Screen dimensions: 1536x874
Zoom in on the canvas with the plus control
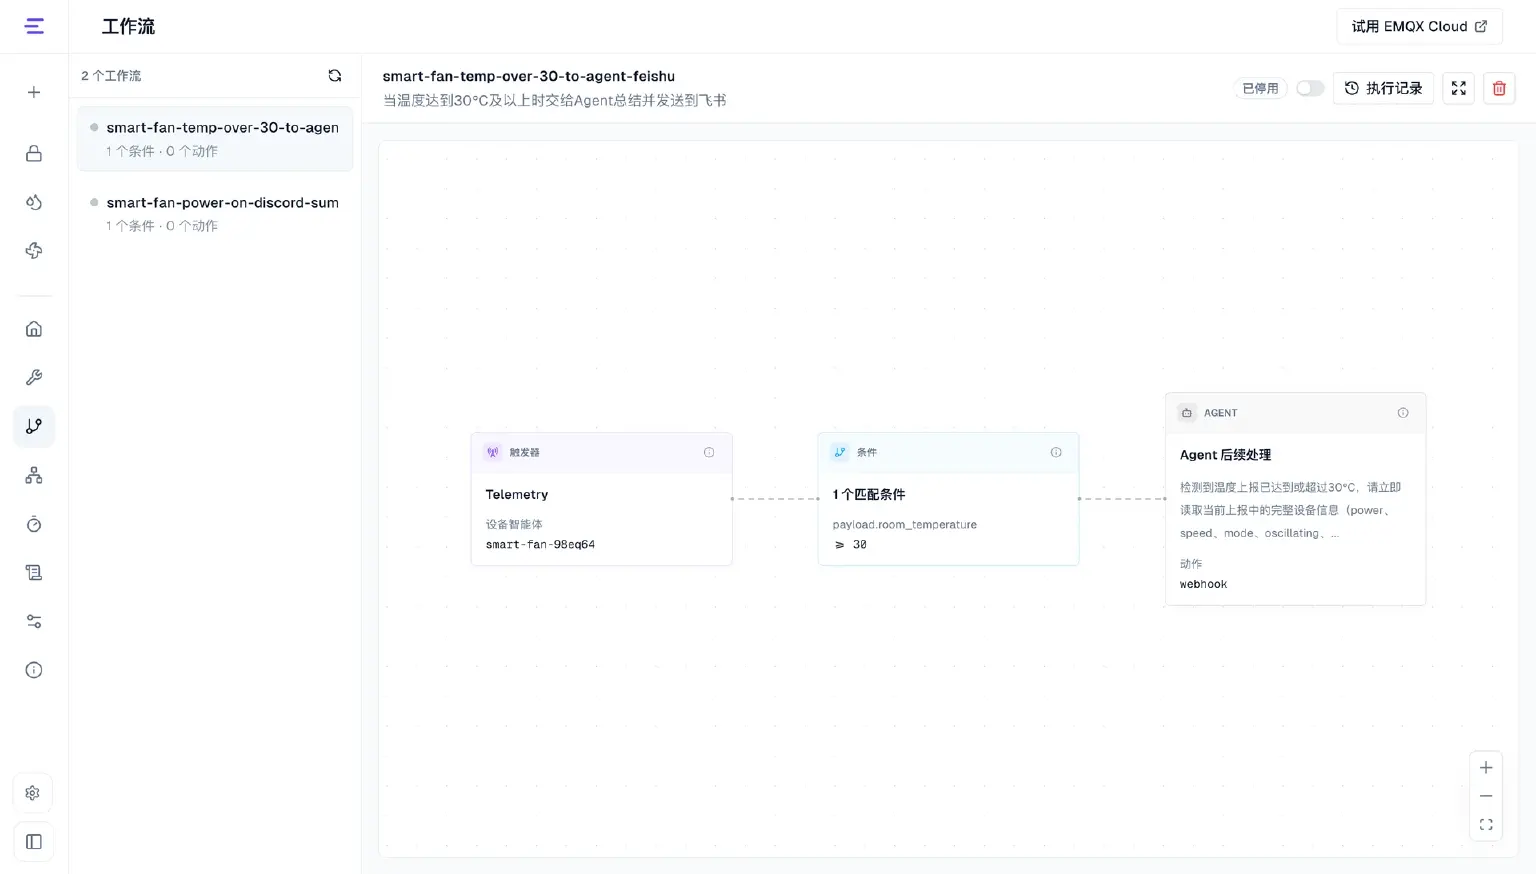coord(1486,768)
